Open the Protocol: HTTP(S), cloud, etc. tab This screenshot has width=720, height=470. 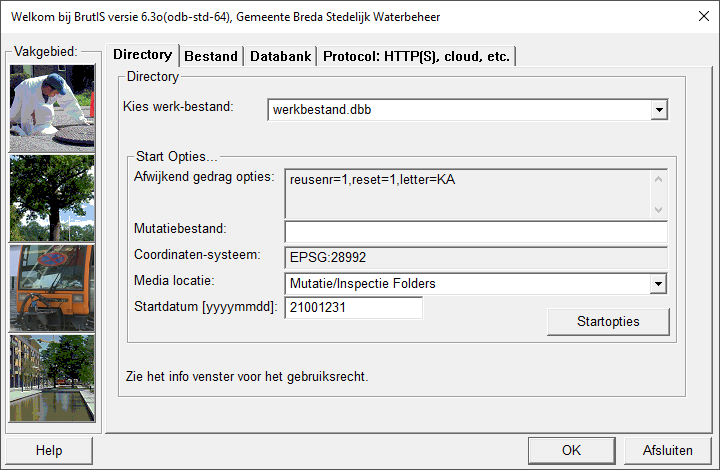pyautogui.click(x=416, y=56)
